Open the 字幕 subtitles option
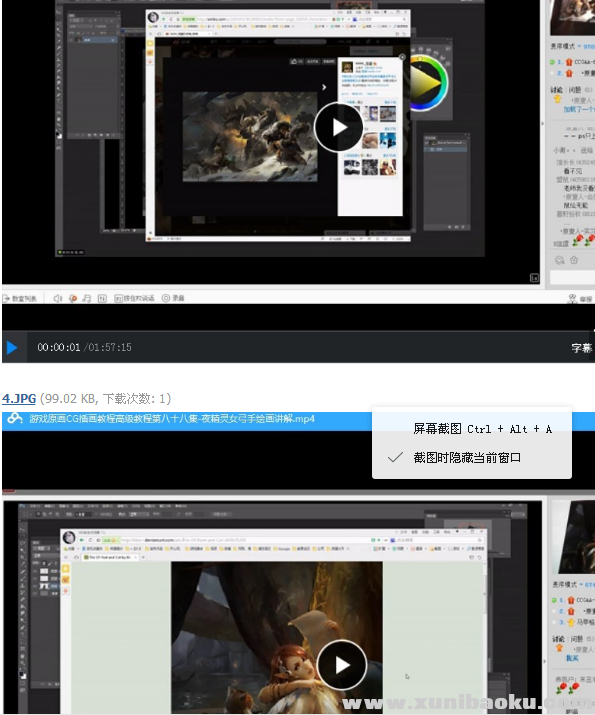595x715 pixels. pyautogui.click(x=582, y=348)
